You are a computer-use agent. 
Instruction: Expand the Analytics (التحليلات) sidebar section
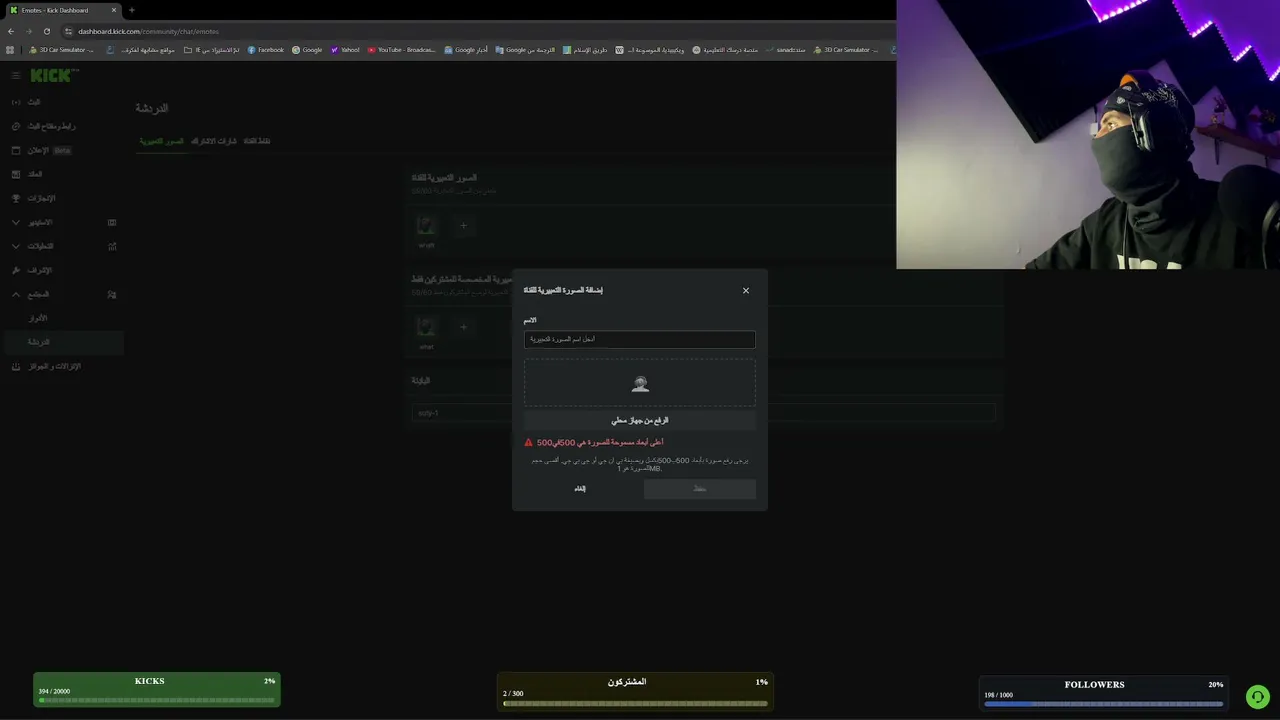[x=62, y=246]
